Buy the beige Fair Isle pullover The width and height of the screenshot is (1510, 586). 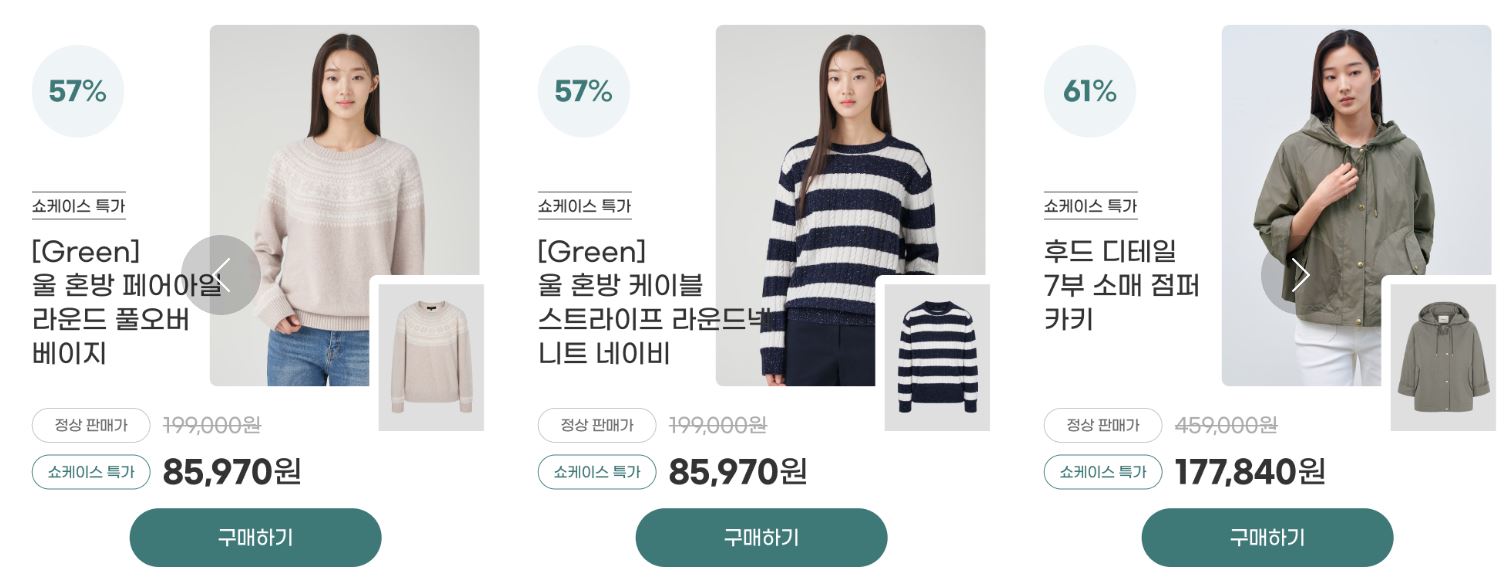coord(255,538)
